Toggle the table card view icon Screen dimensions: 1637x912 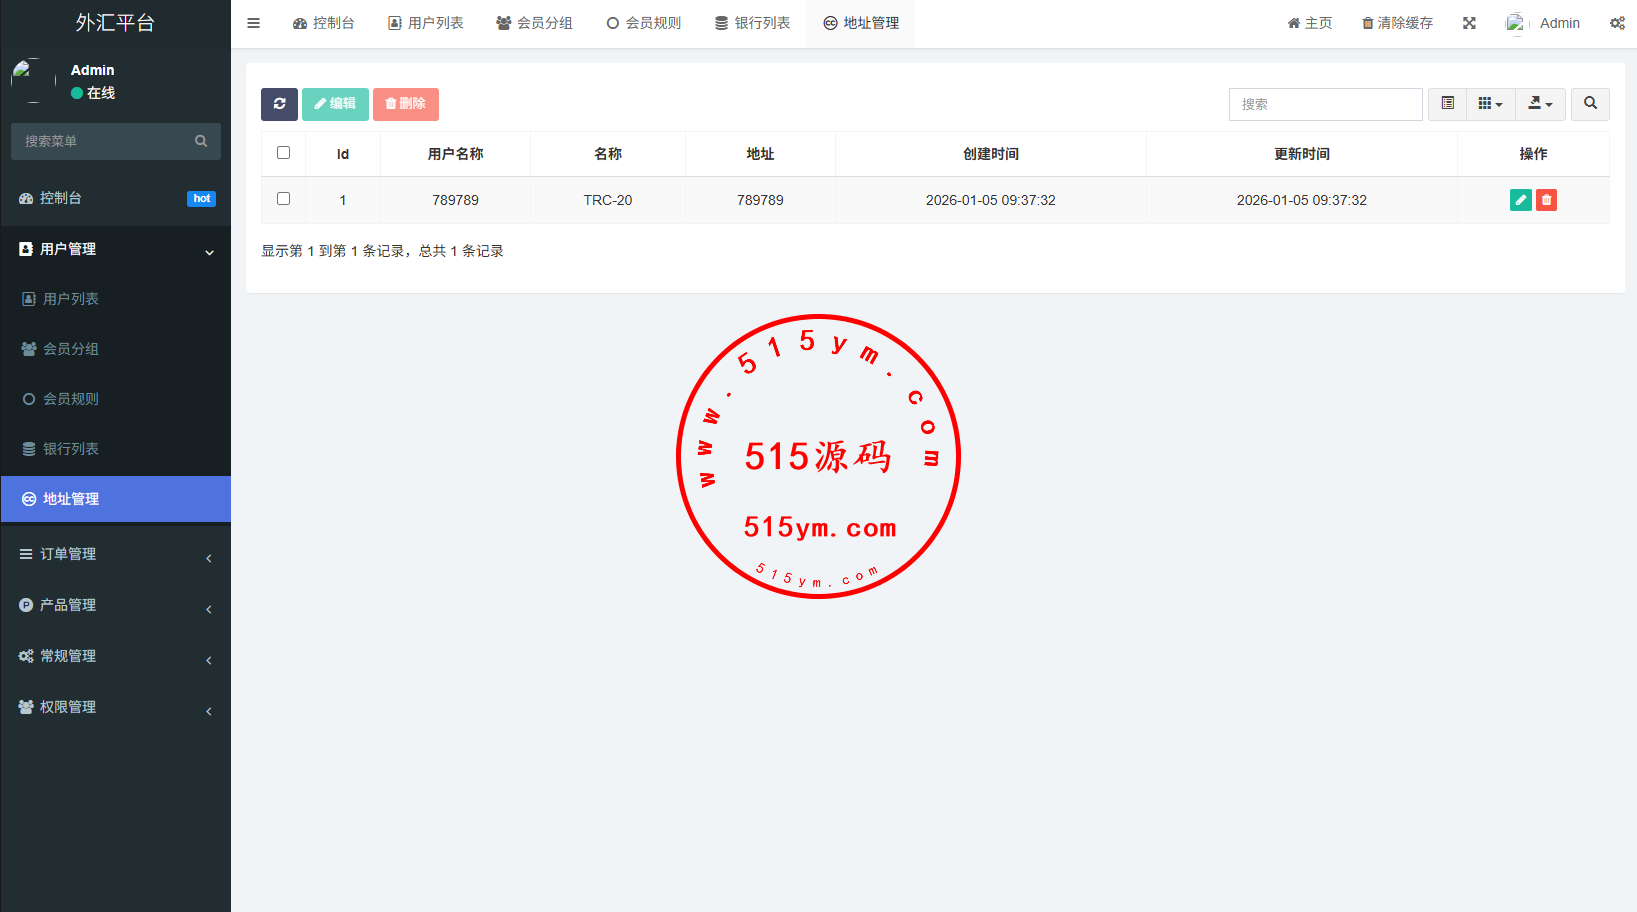click(x=1447, y=104)
